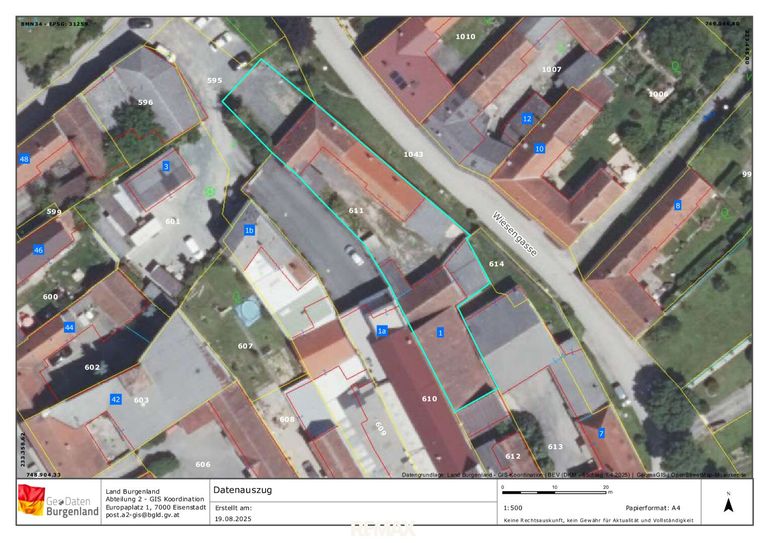Screen dimensions: 768x543
Task: Click rotated parcel label 609
Action: [x=381, y=428]
